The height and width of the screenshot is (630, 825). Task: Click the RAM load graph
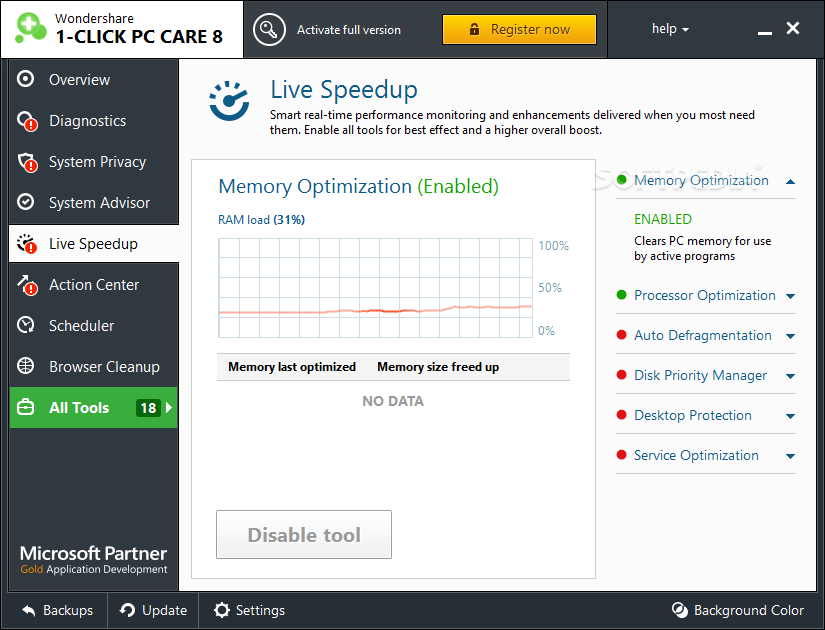(x=376, y=287)
